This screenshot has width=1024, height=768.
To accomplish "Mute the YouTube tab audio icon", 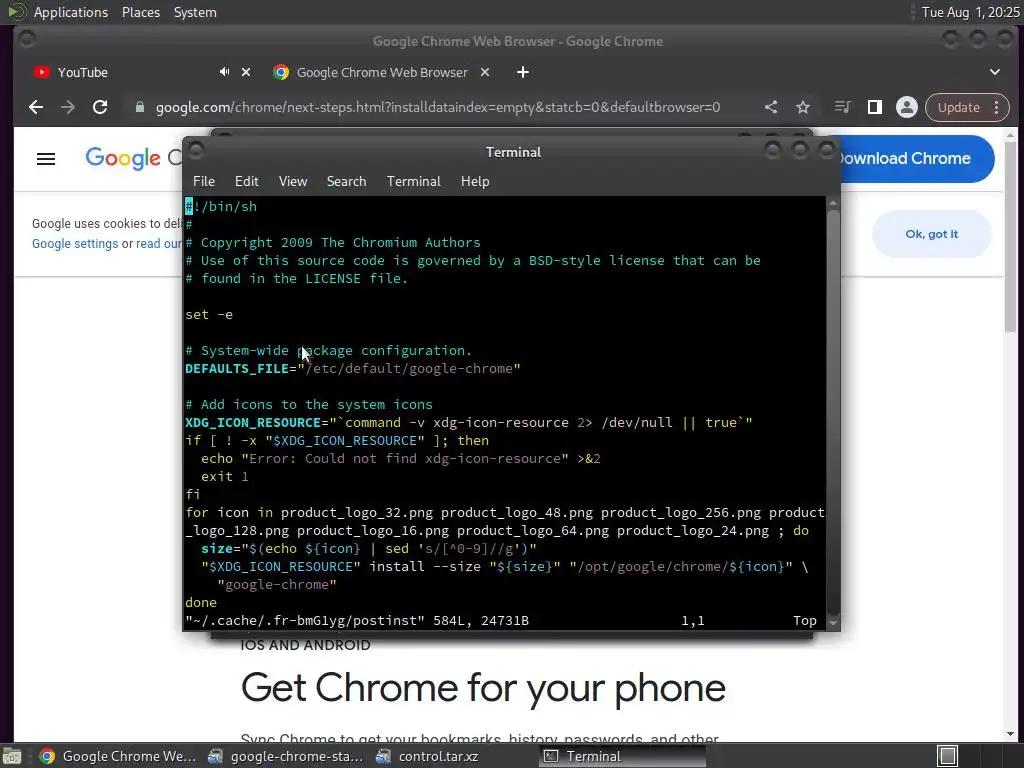I will click(x=225, y=72).
